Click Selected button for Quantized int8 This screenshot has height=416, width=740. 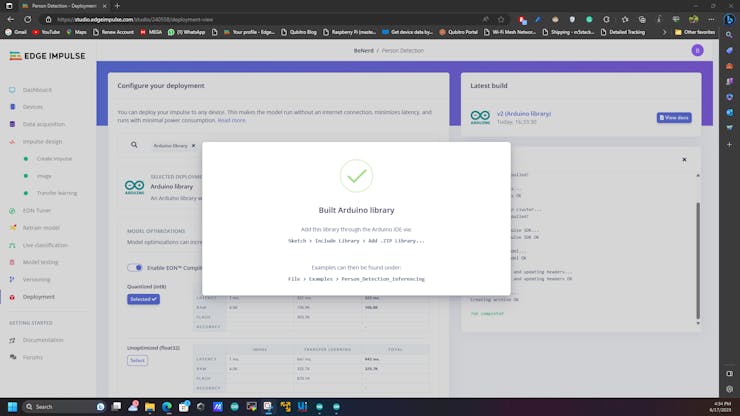point(143,299)
